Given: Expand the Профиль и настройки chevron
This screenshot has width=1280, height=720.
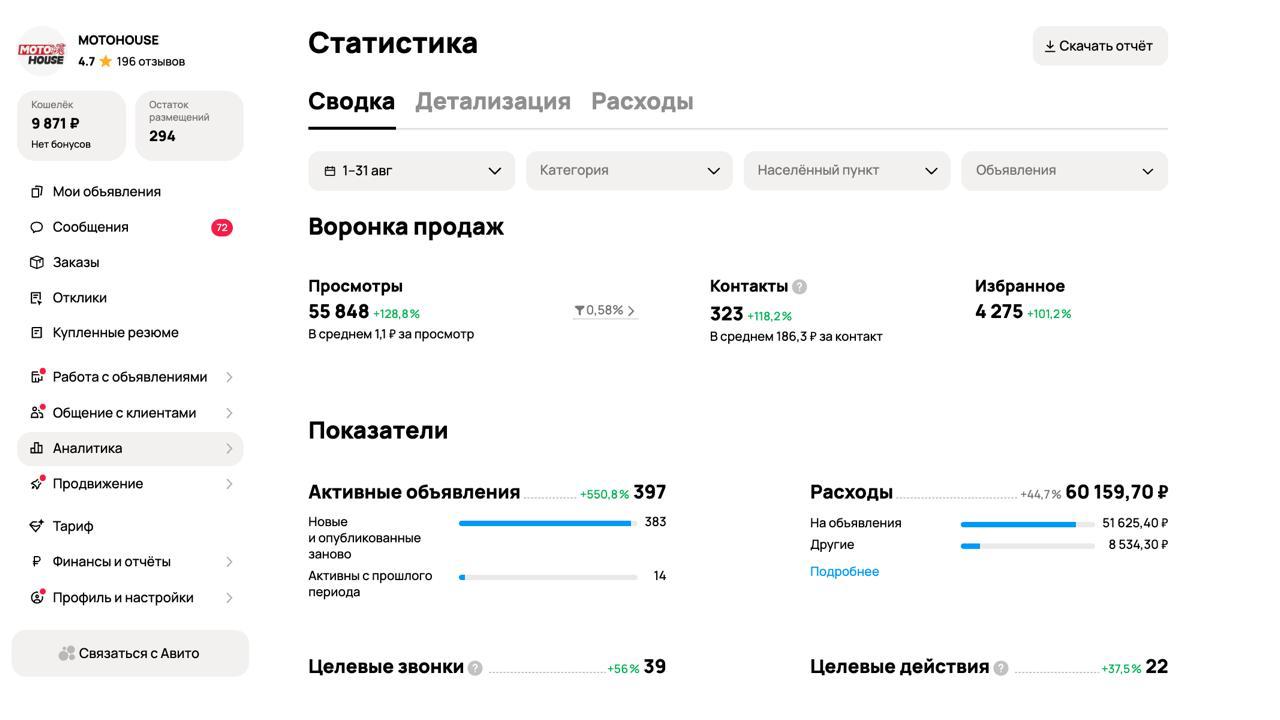Looking at the screenshot, I should (x=228, y=597).
